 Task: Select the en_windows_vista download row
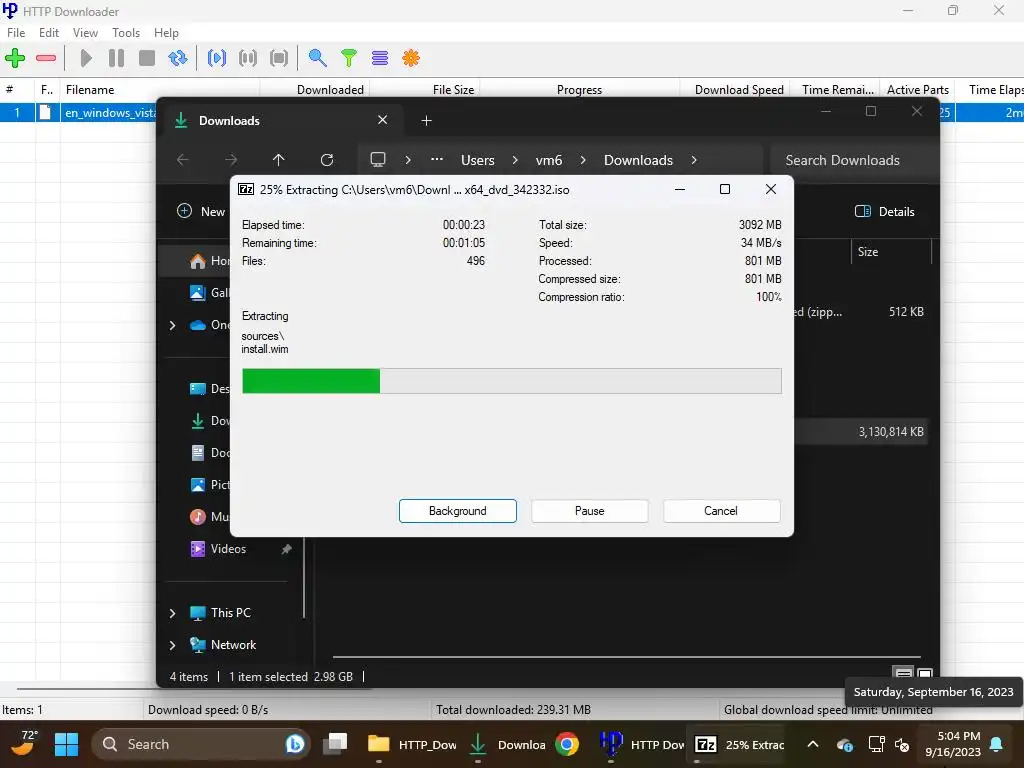pos(78,112)
